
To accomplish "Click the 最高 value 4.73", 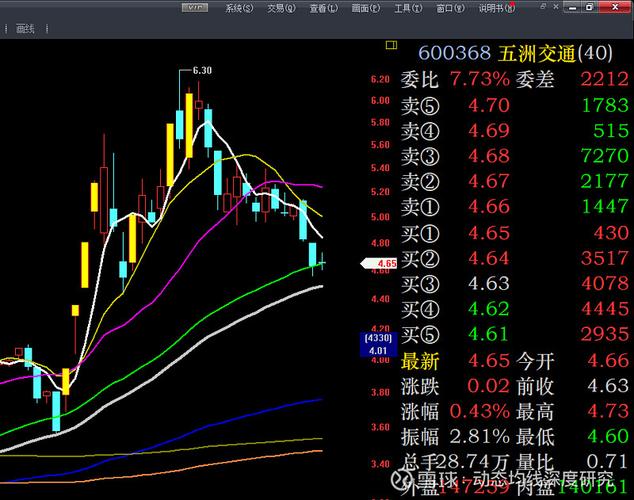I will coord(608,411).
